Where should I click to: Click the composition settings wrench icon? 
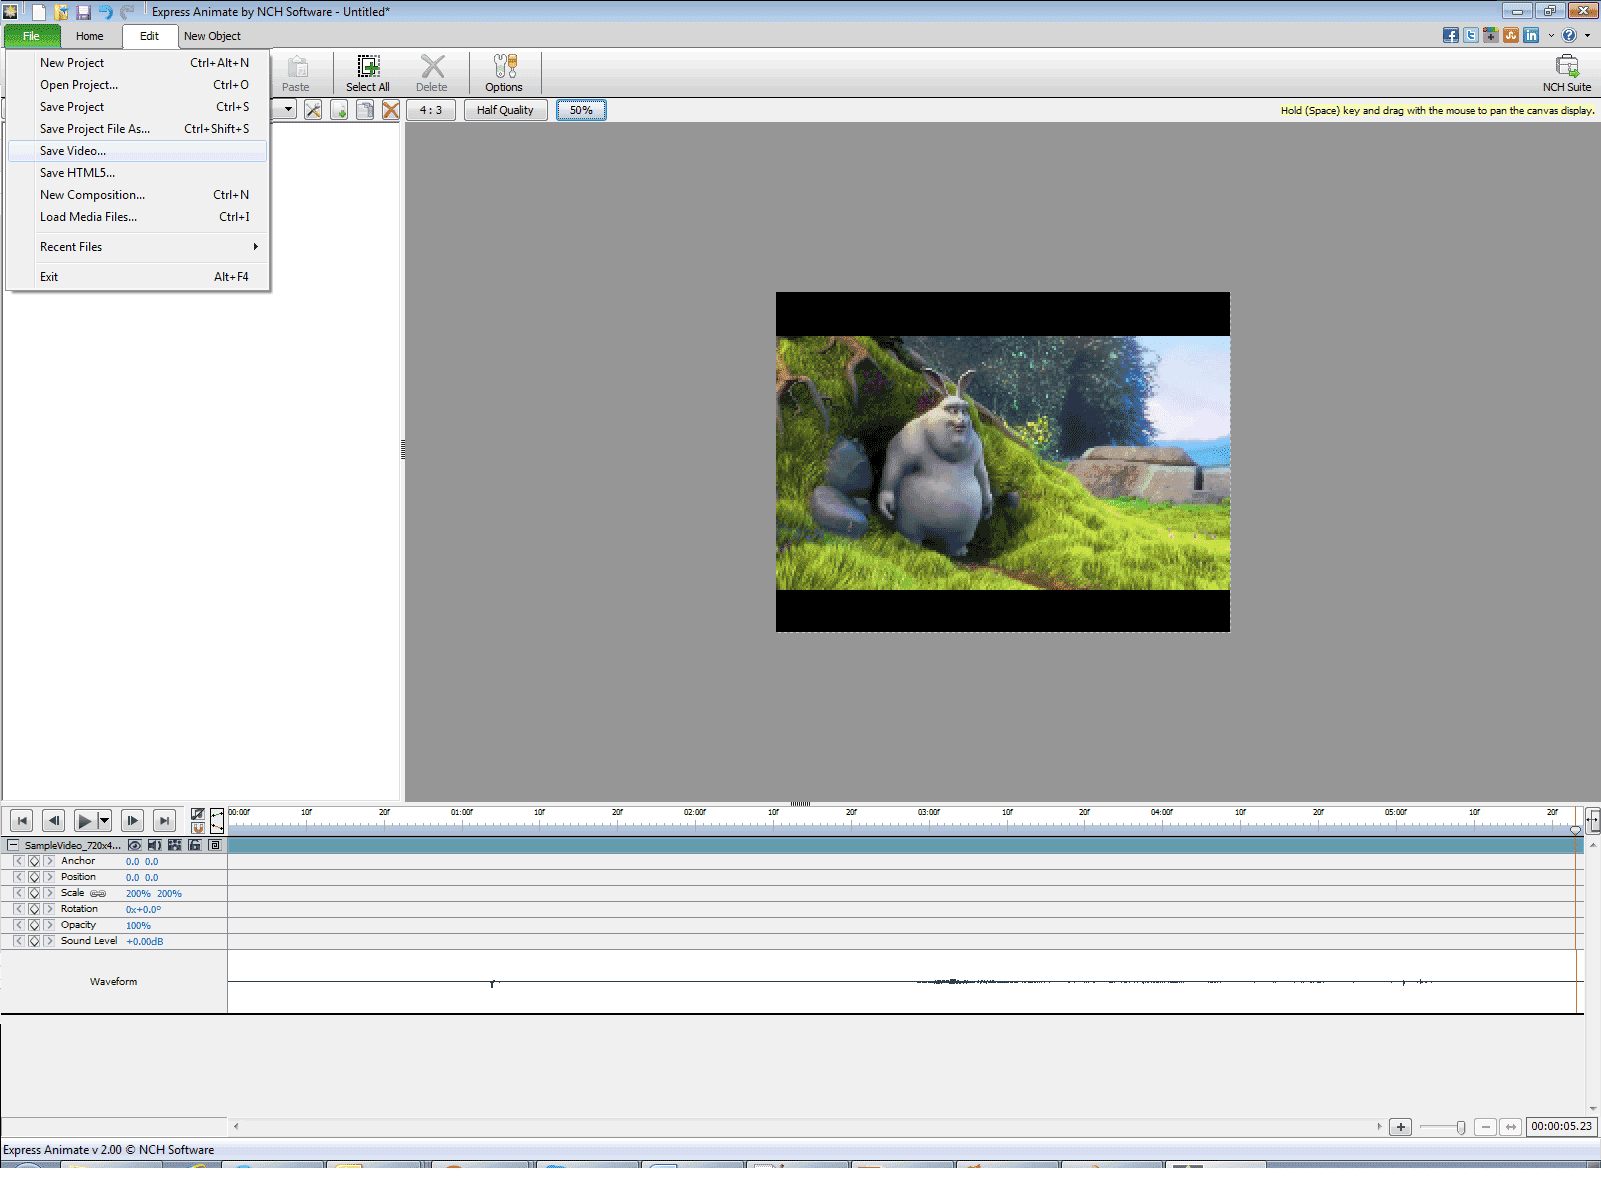coord(313,110)
